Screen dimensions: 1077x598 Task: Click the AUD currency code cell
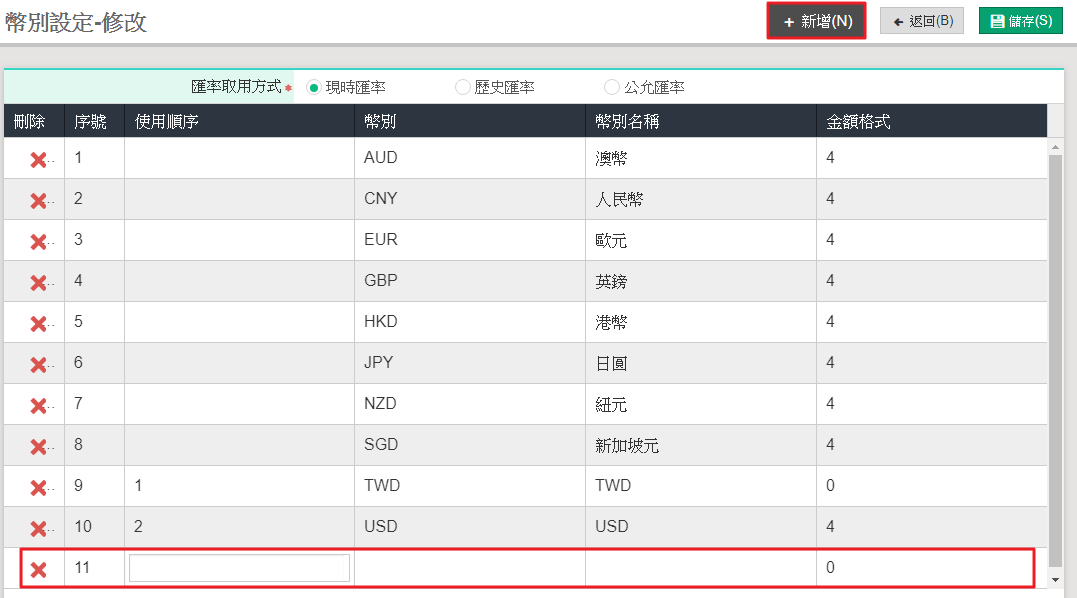pyautogui.click(x=470, y=158)
